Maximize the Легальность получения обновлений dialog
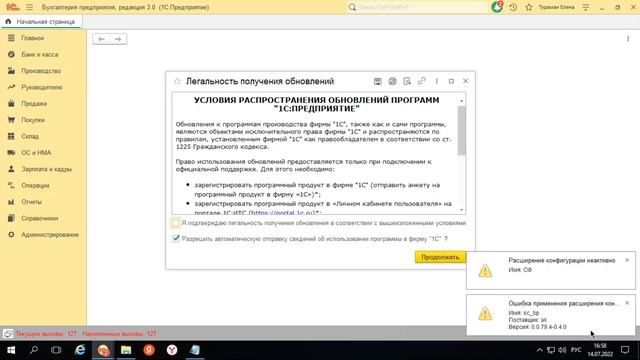The image size is (640, 360). click(x=451, y=81)
